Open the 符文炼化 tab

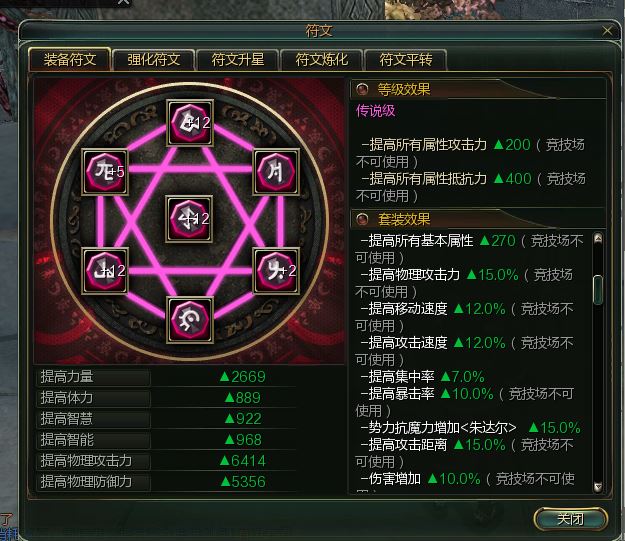pos(322,60)
